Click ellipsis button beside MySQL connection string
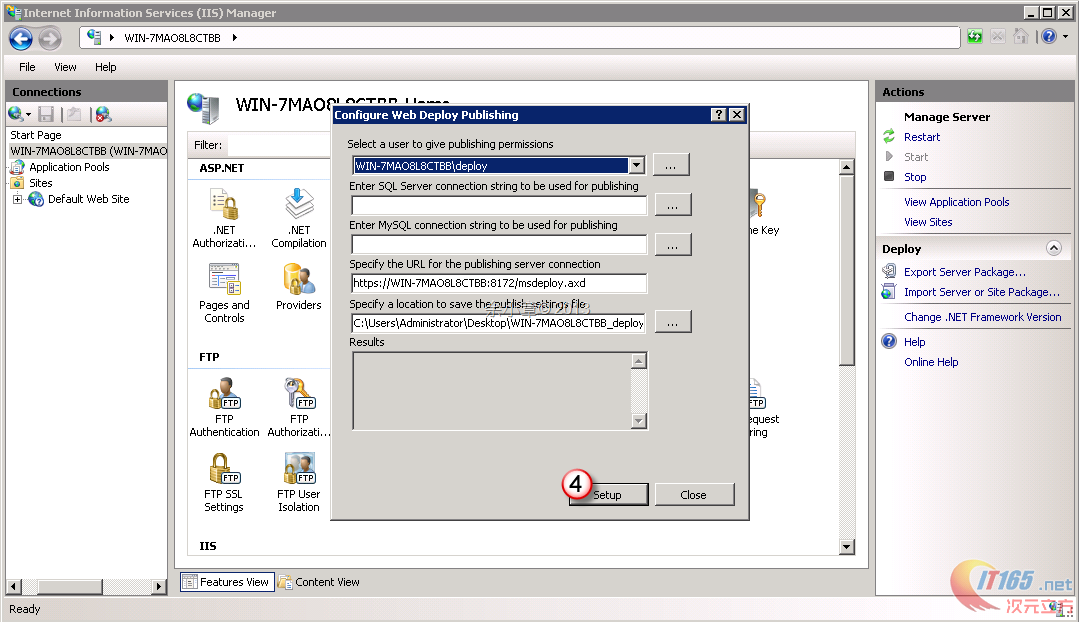This screenshot has width=1079, height=622. (672, 244)
